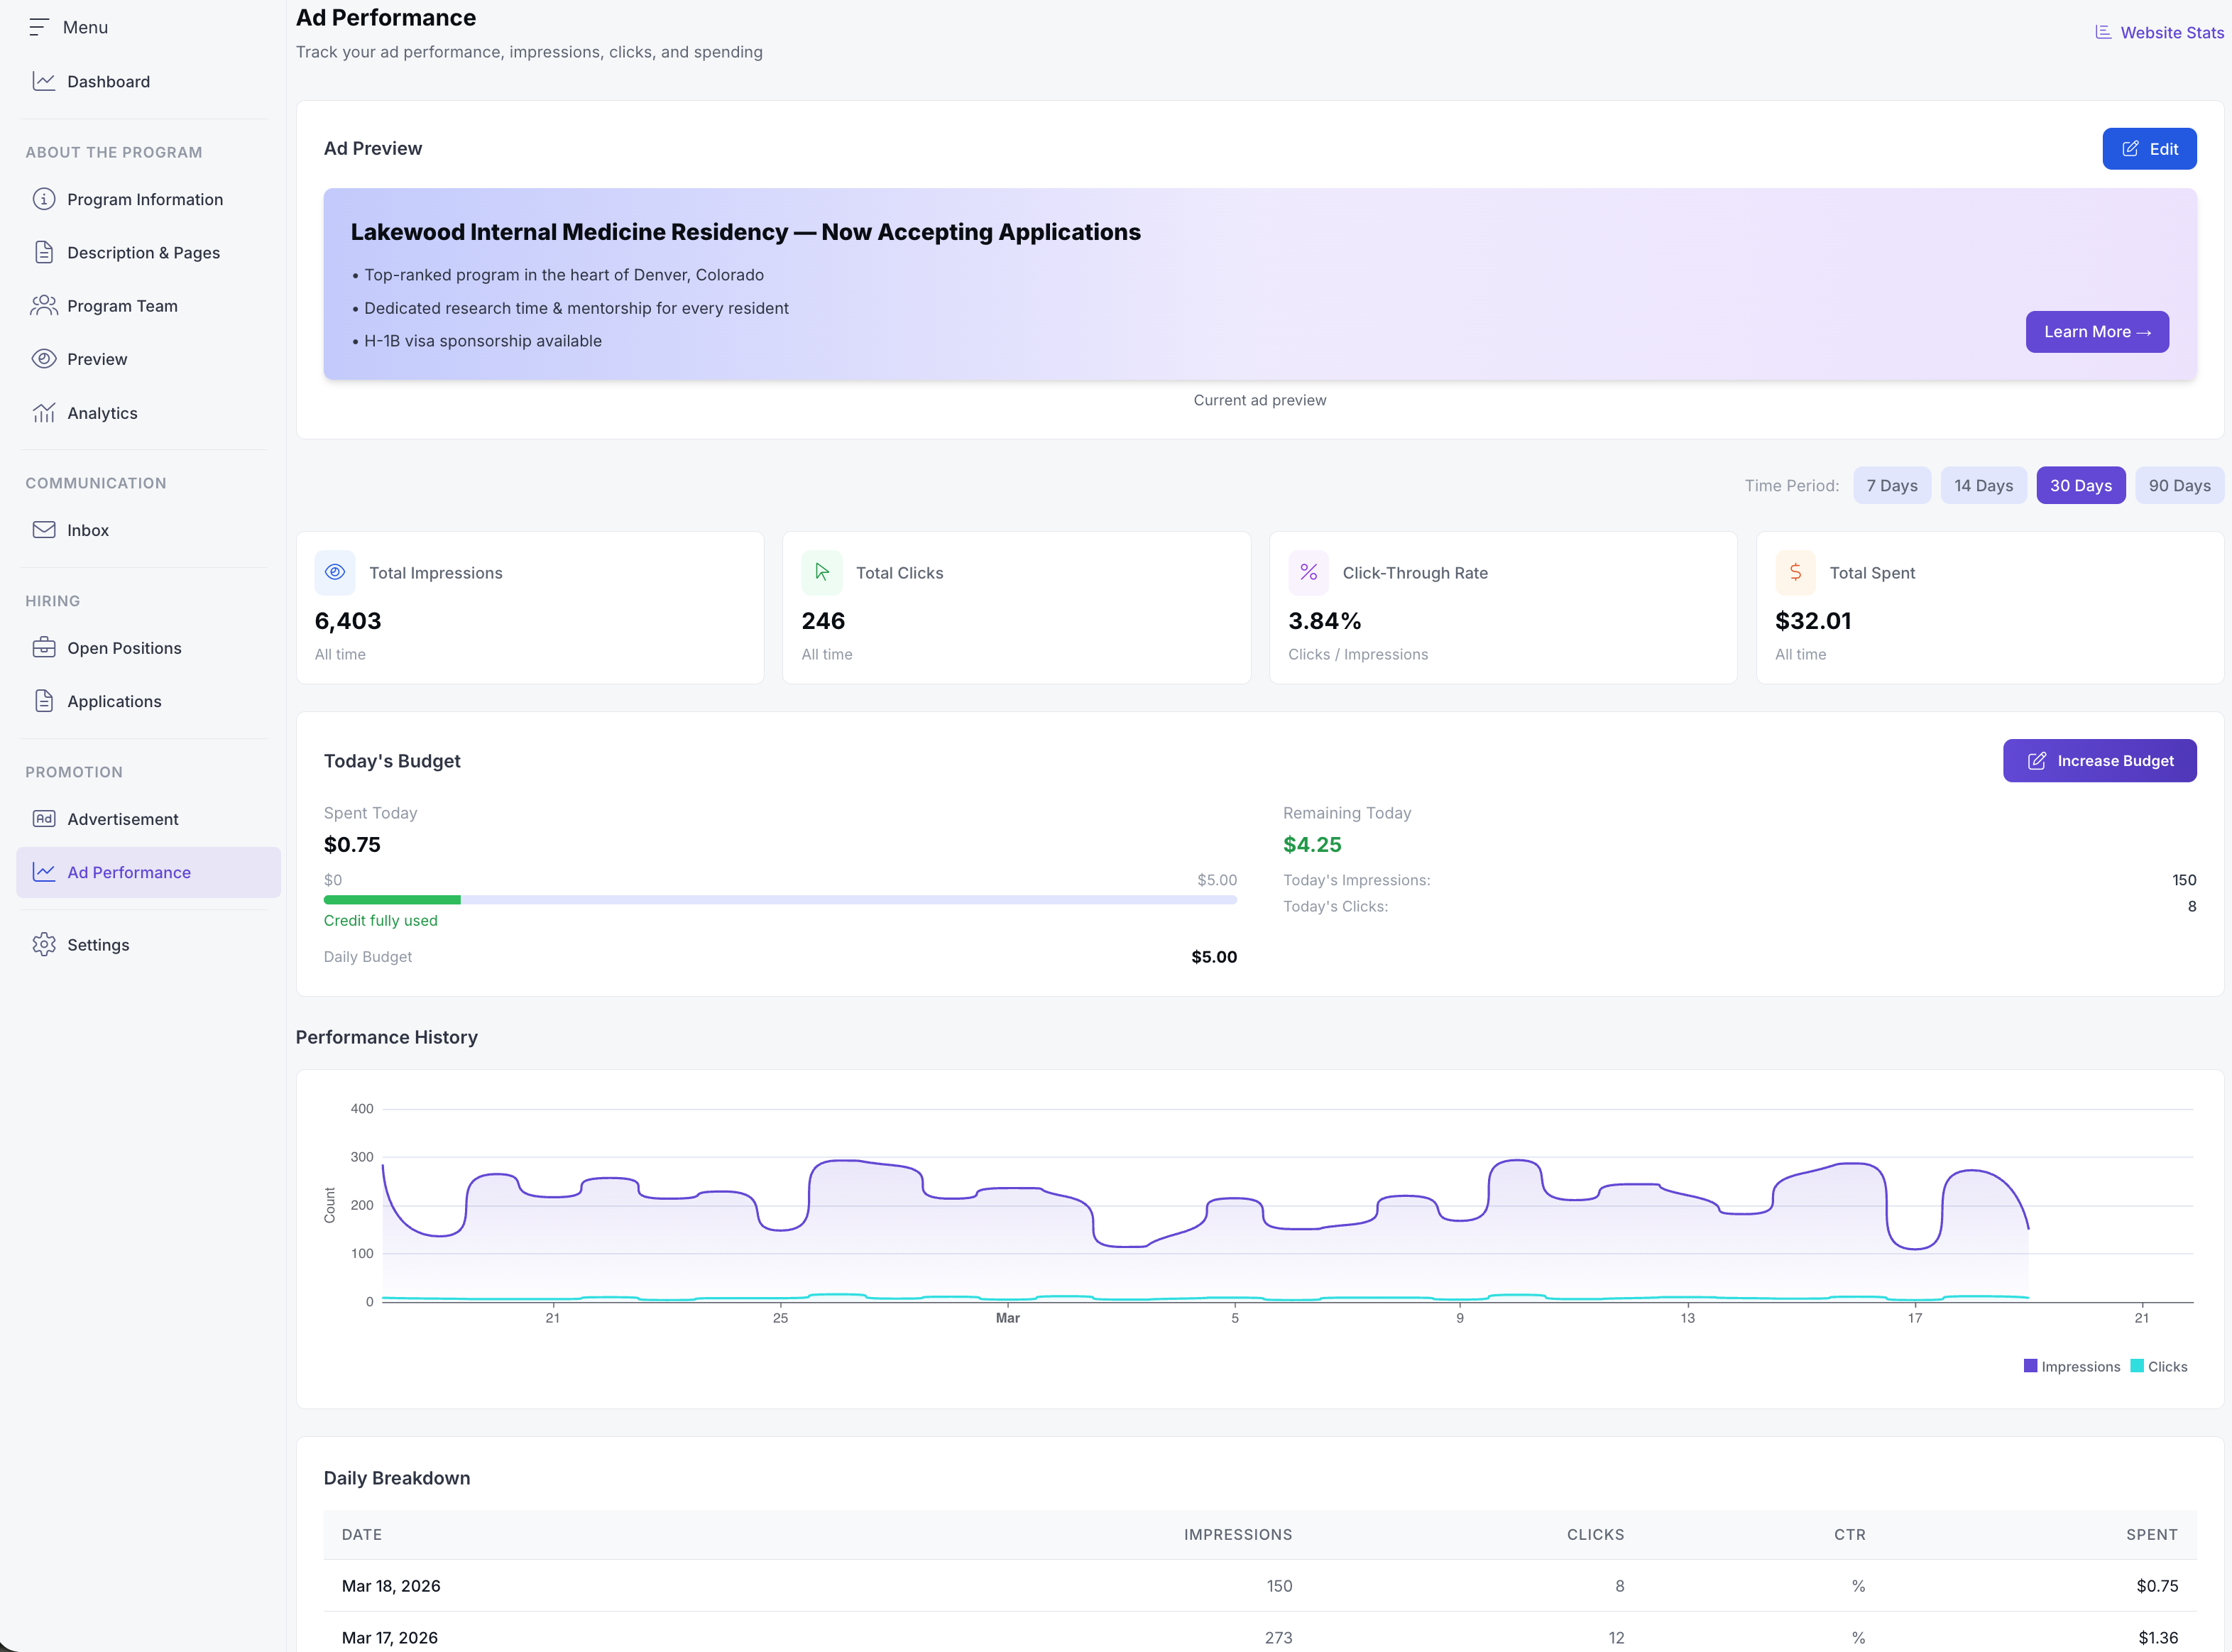Click the Total Spent dollar icon

click(1796, 572)
